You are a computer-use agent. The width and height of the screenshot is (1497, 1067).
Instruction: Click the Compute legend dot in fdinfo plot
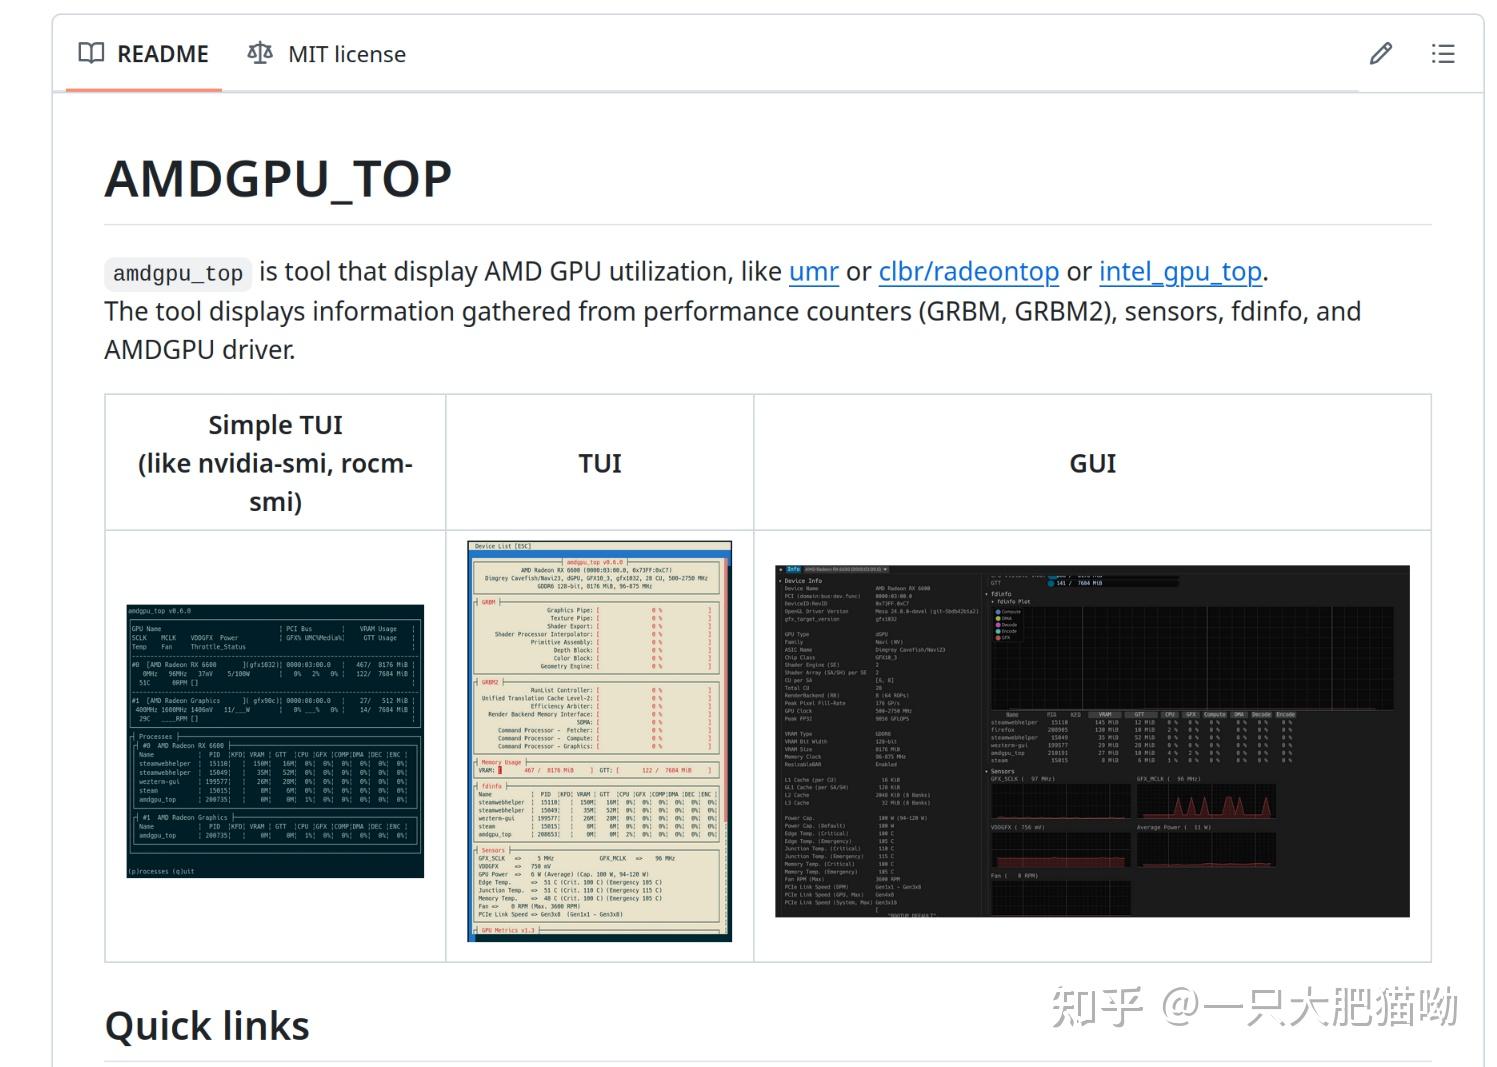(x=997, y=611)
